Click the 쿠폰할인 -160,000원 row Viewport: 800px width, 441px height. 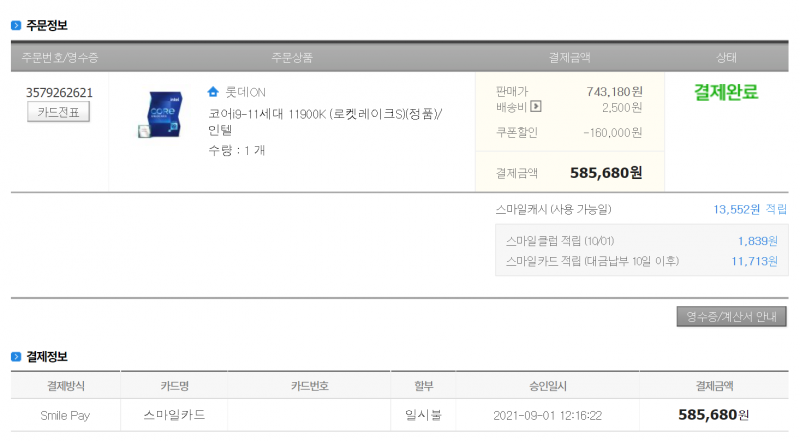point(569,133)
